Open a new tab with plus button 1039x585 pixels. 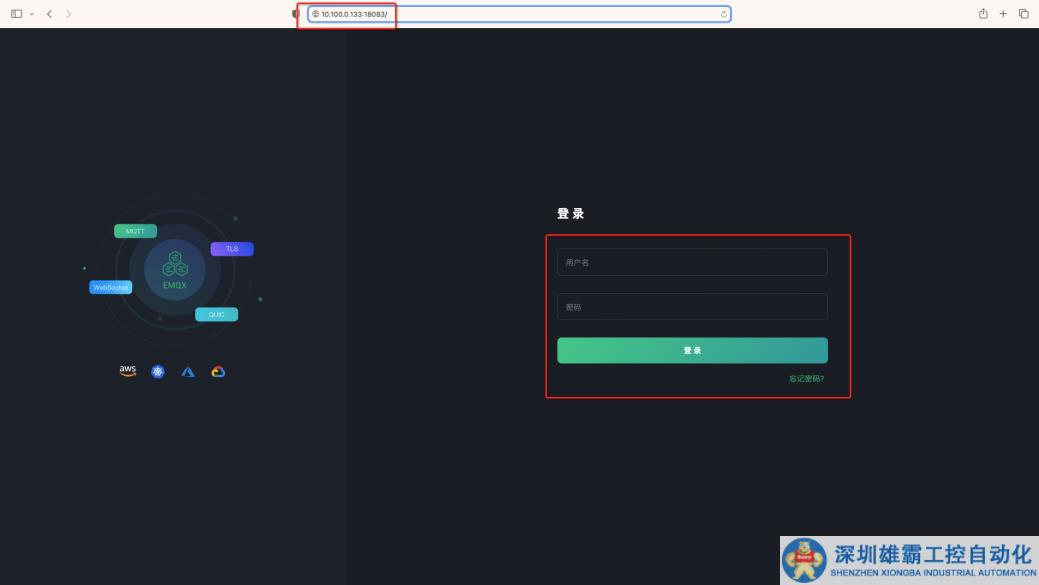tap(1003, 14)
